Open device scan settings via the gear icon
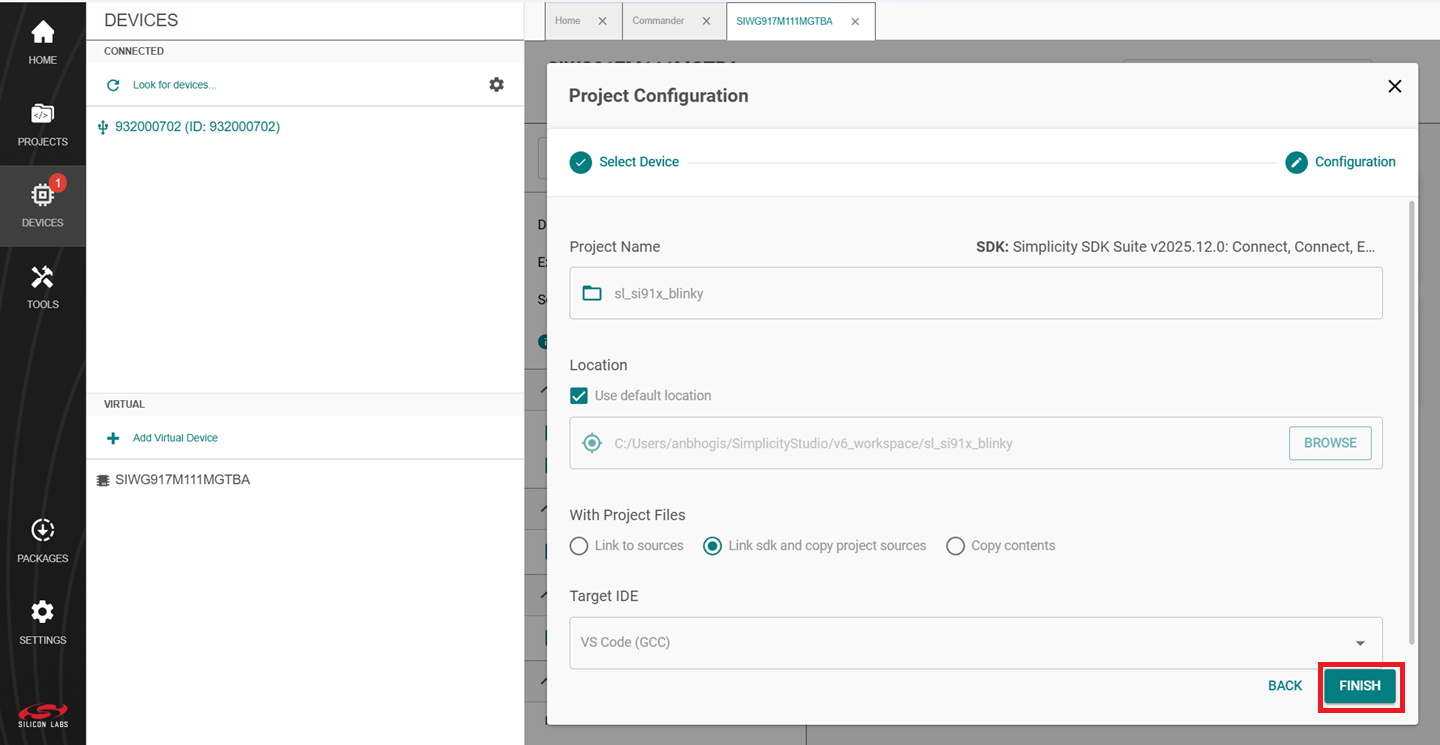The height and width of the screenshot is (745, 1440). [x=497, y=84]
